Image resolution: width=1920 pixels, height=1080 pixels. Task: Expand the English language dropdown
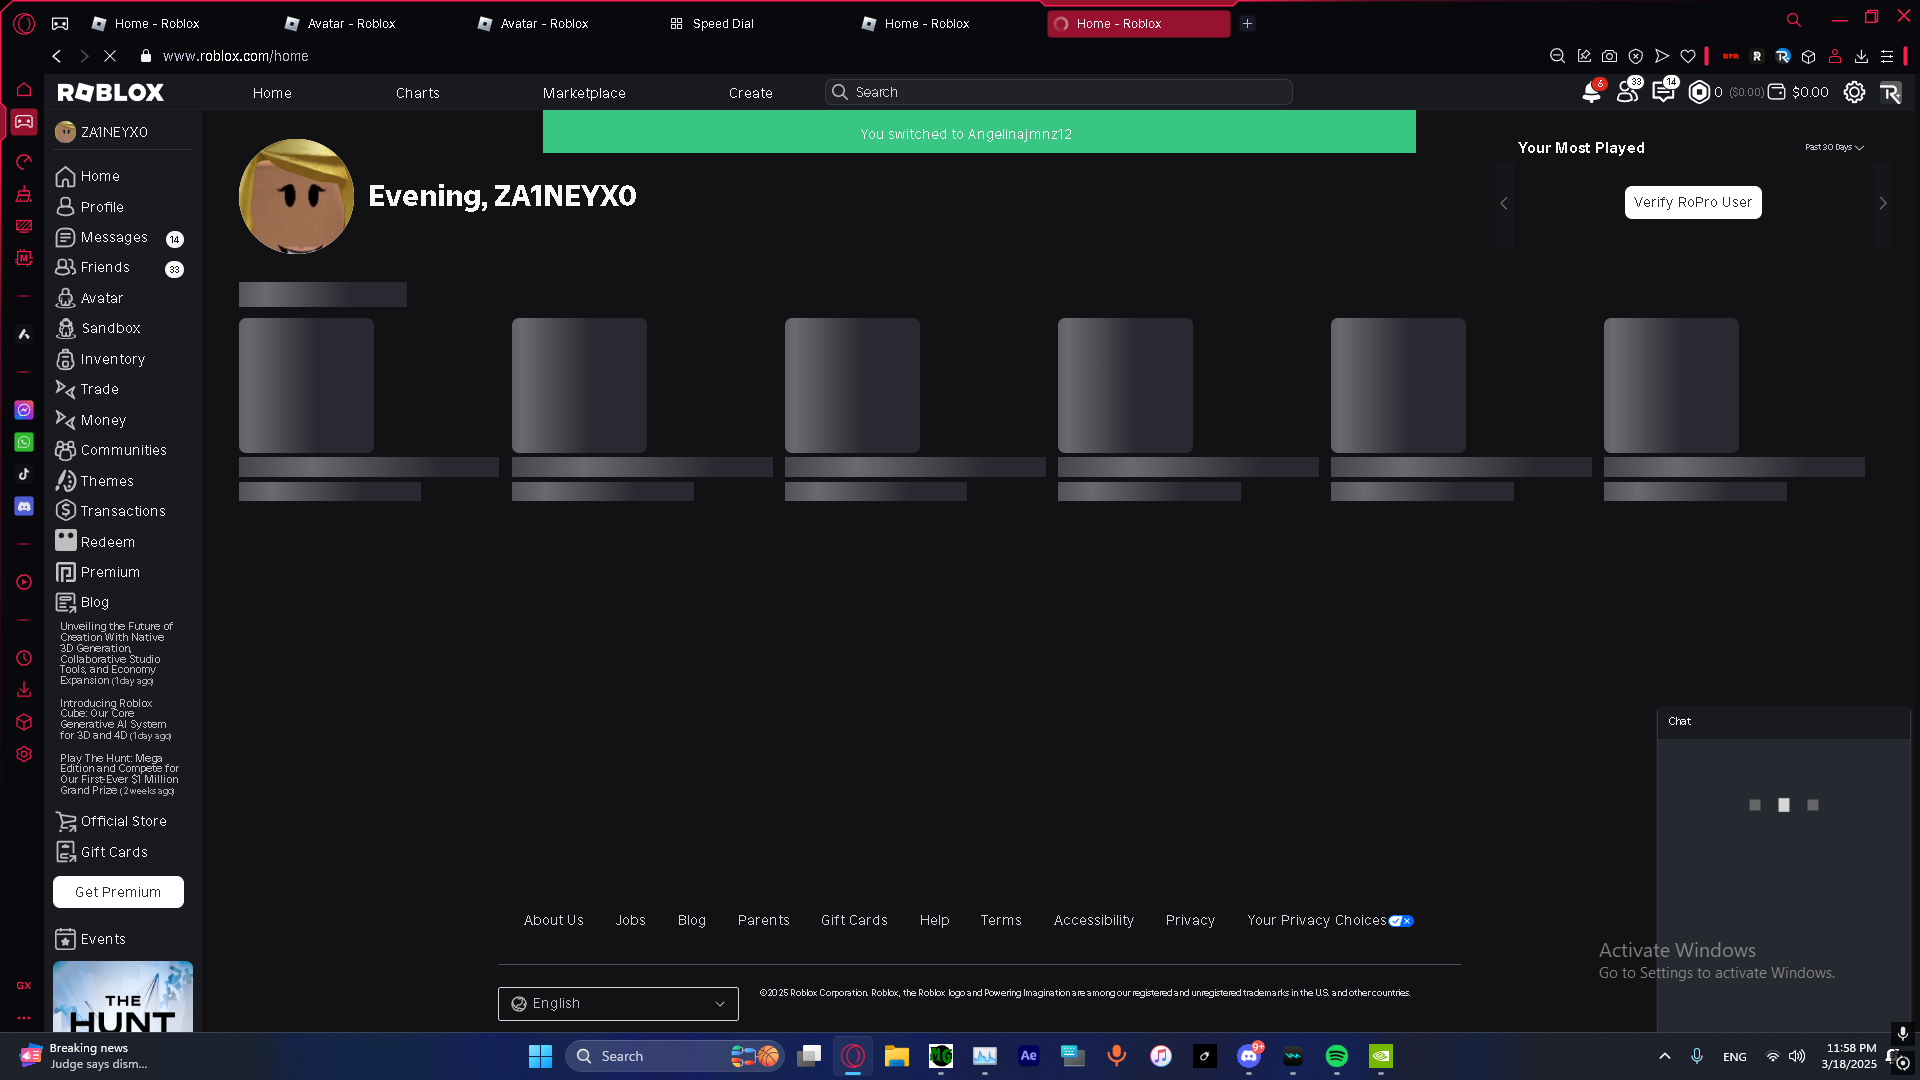coord(618,1004)
